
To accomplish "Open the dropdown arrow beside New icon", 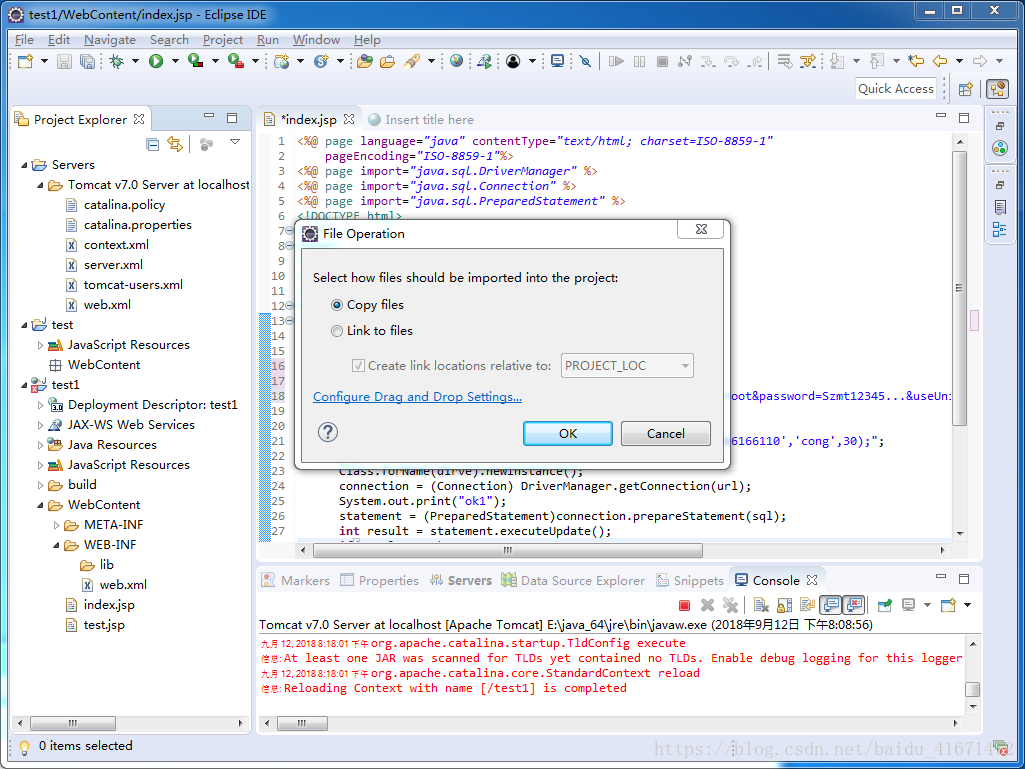I will 44,61.
